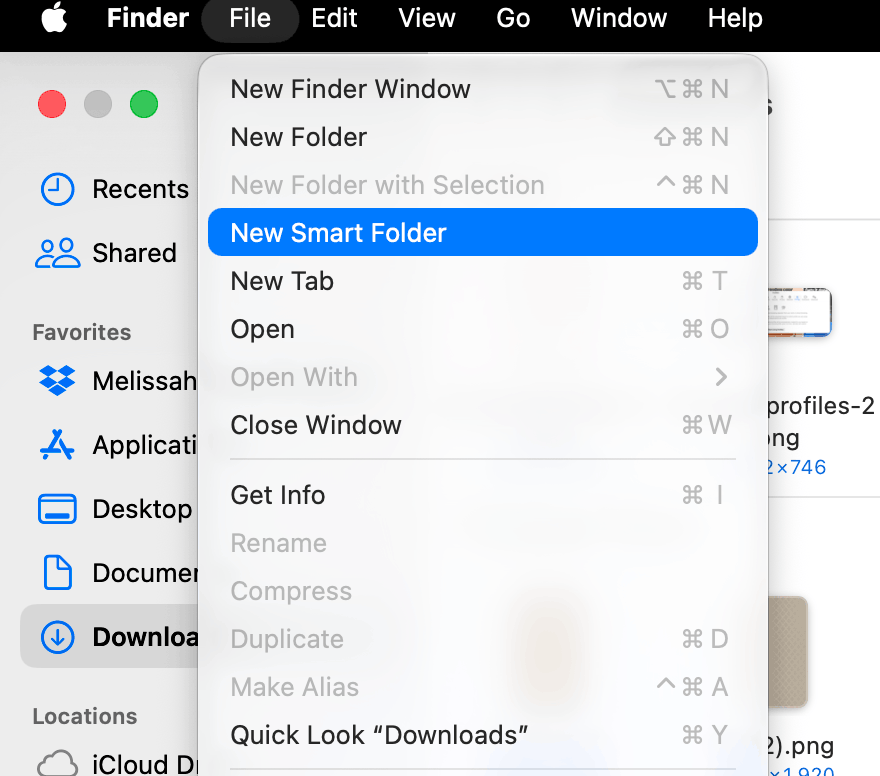Screen dimensions: 880x776
Task: Close the Finder window with red button
Action: point(52,104)
